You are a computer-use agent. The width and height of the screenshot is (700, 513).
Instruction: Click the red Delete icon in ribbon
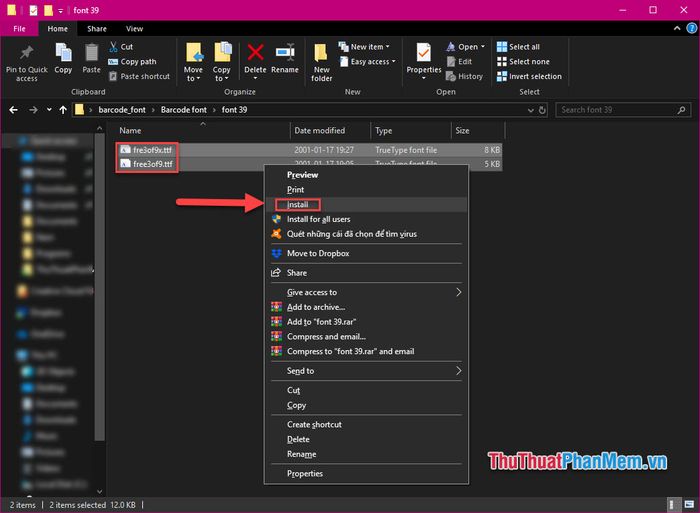pyautogui.click(x=256, y=52)
